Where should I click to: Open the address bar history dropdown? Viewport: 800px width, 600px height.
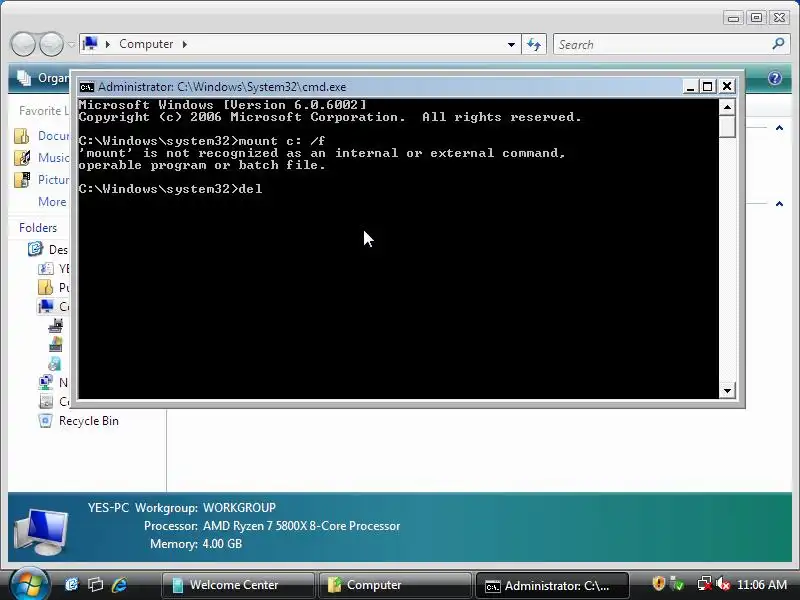tap(511, 44)
